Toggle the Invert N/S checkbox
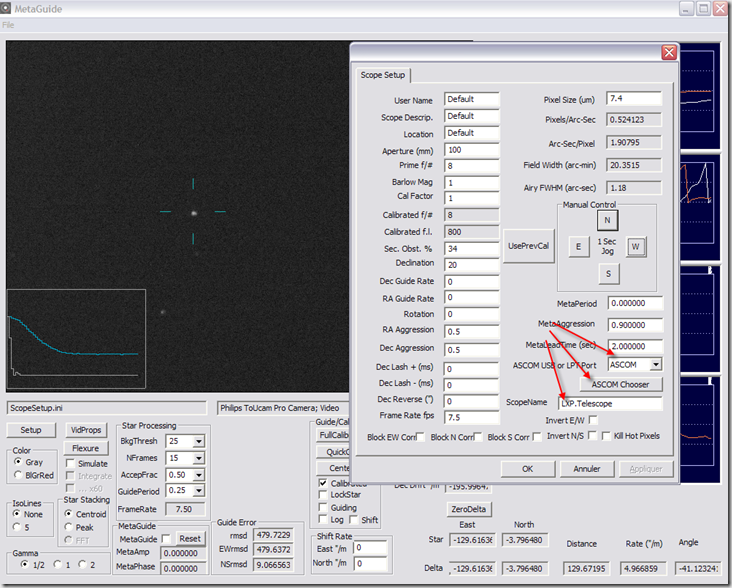This screenshot has height=588, width=732. click(592, 435)
